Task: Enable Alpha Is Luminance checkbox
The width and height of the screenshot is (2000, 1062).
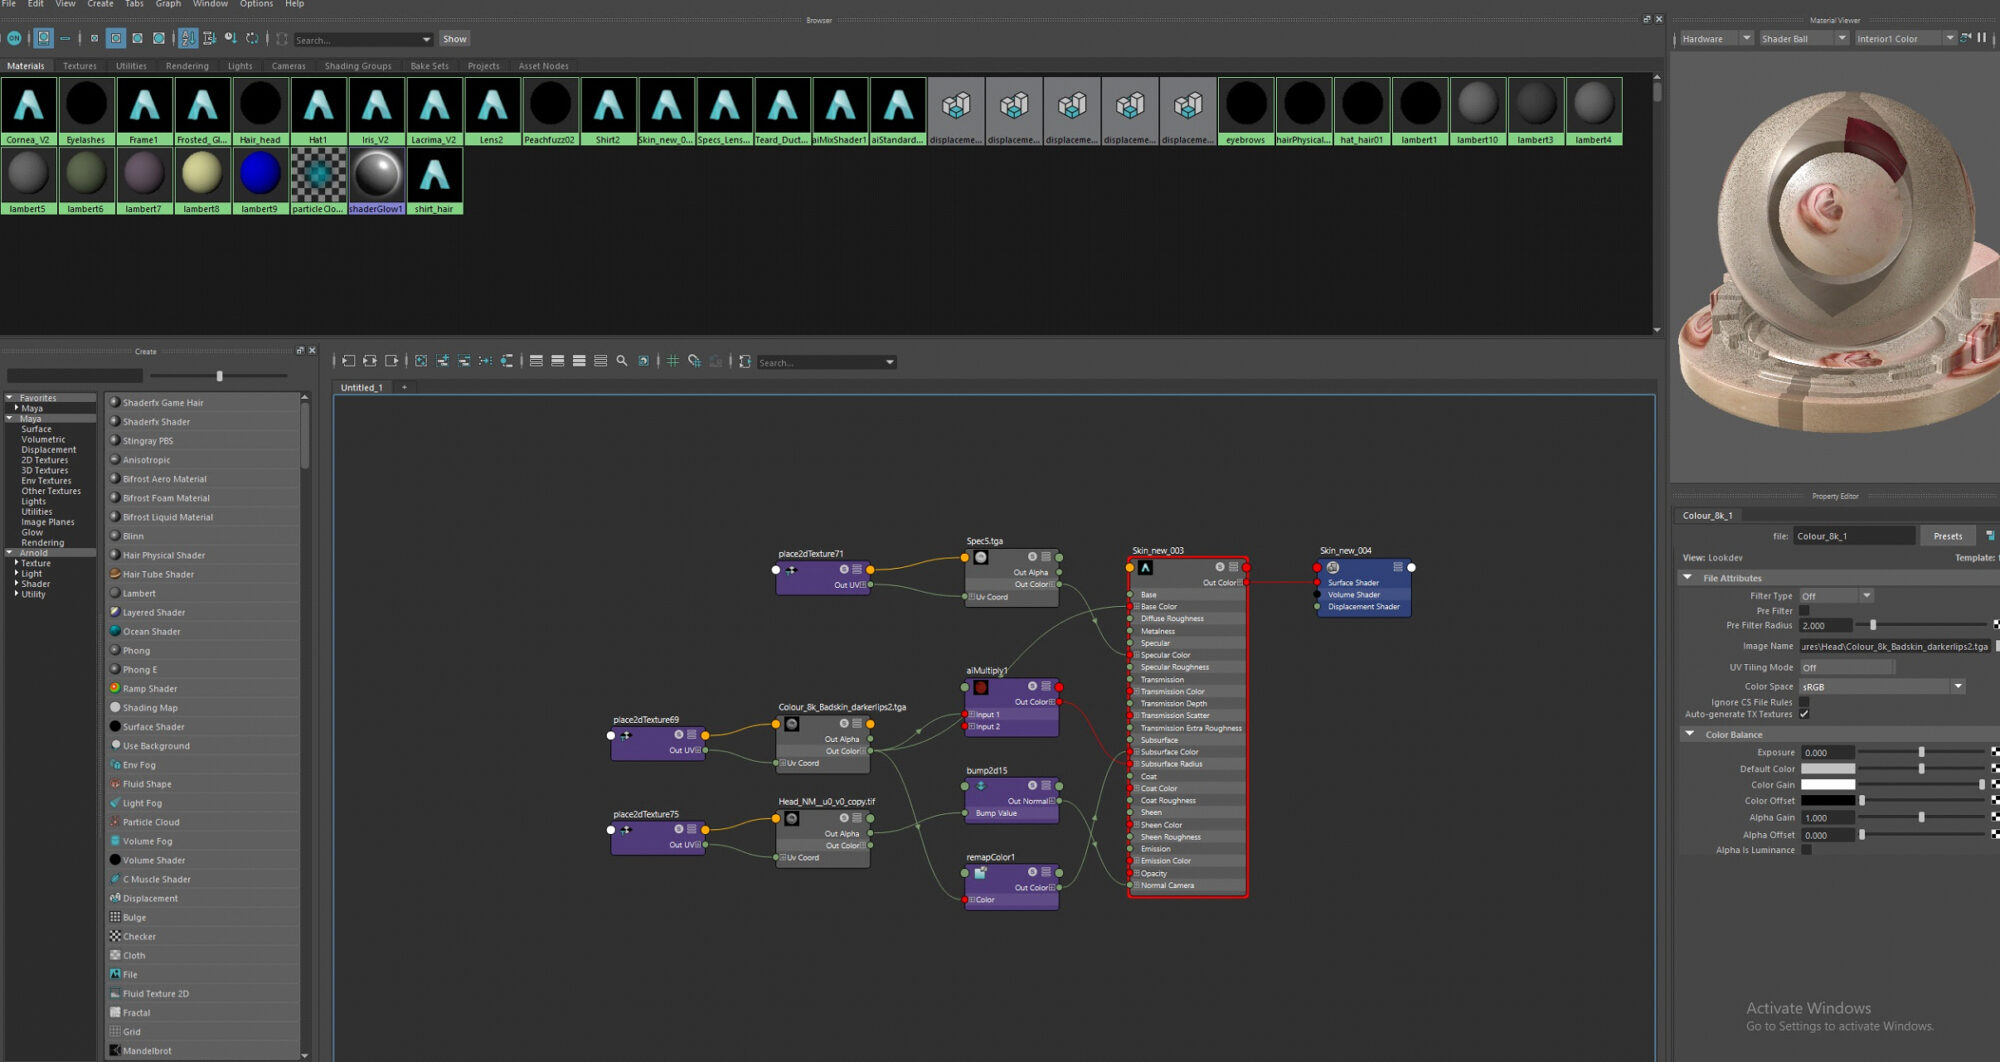Action: click(1806, 850)
